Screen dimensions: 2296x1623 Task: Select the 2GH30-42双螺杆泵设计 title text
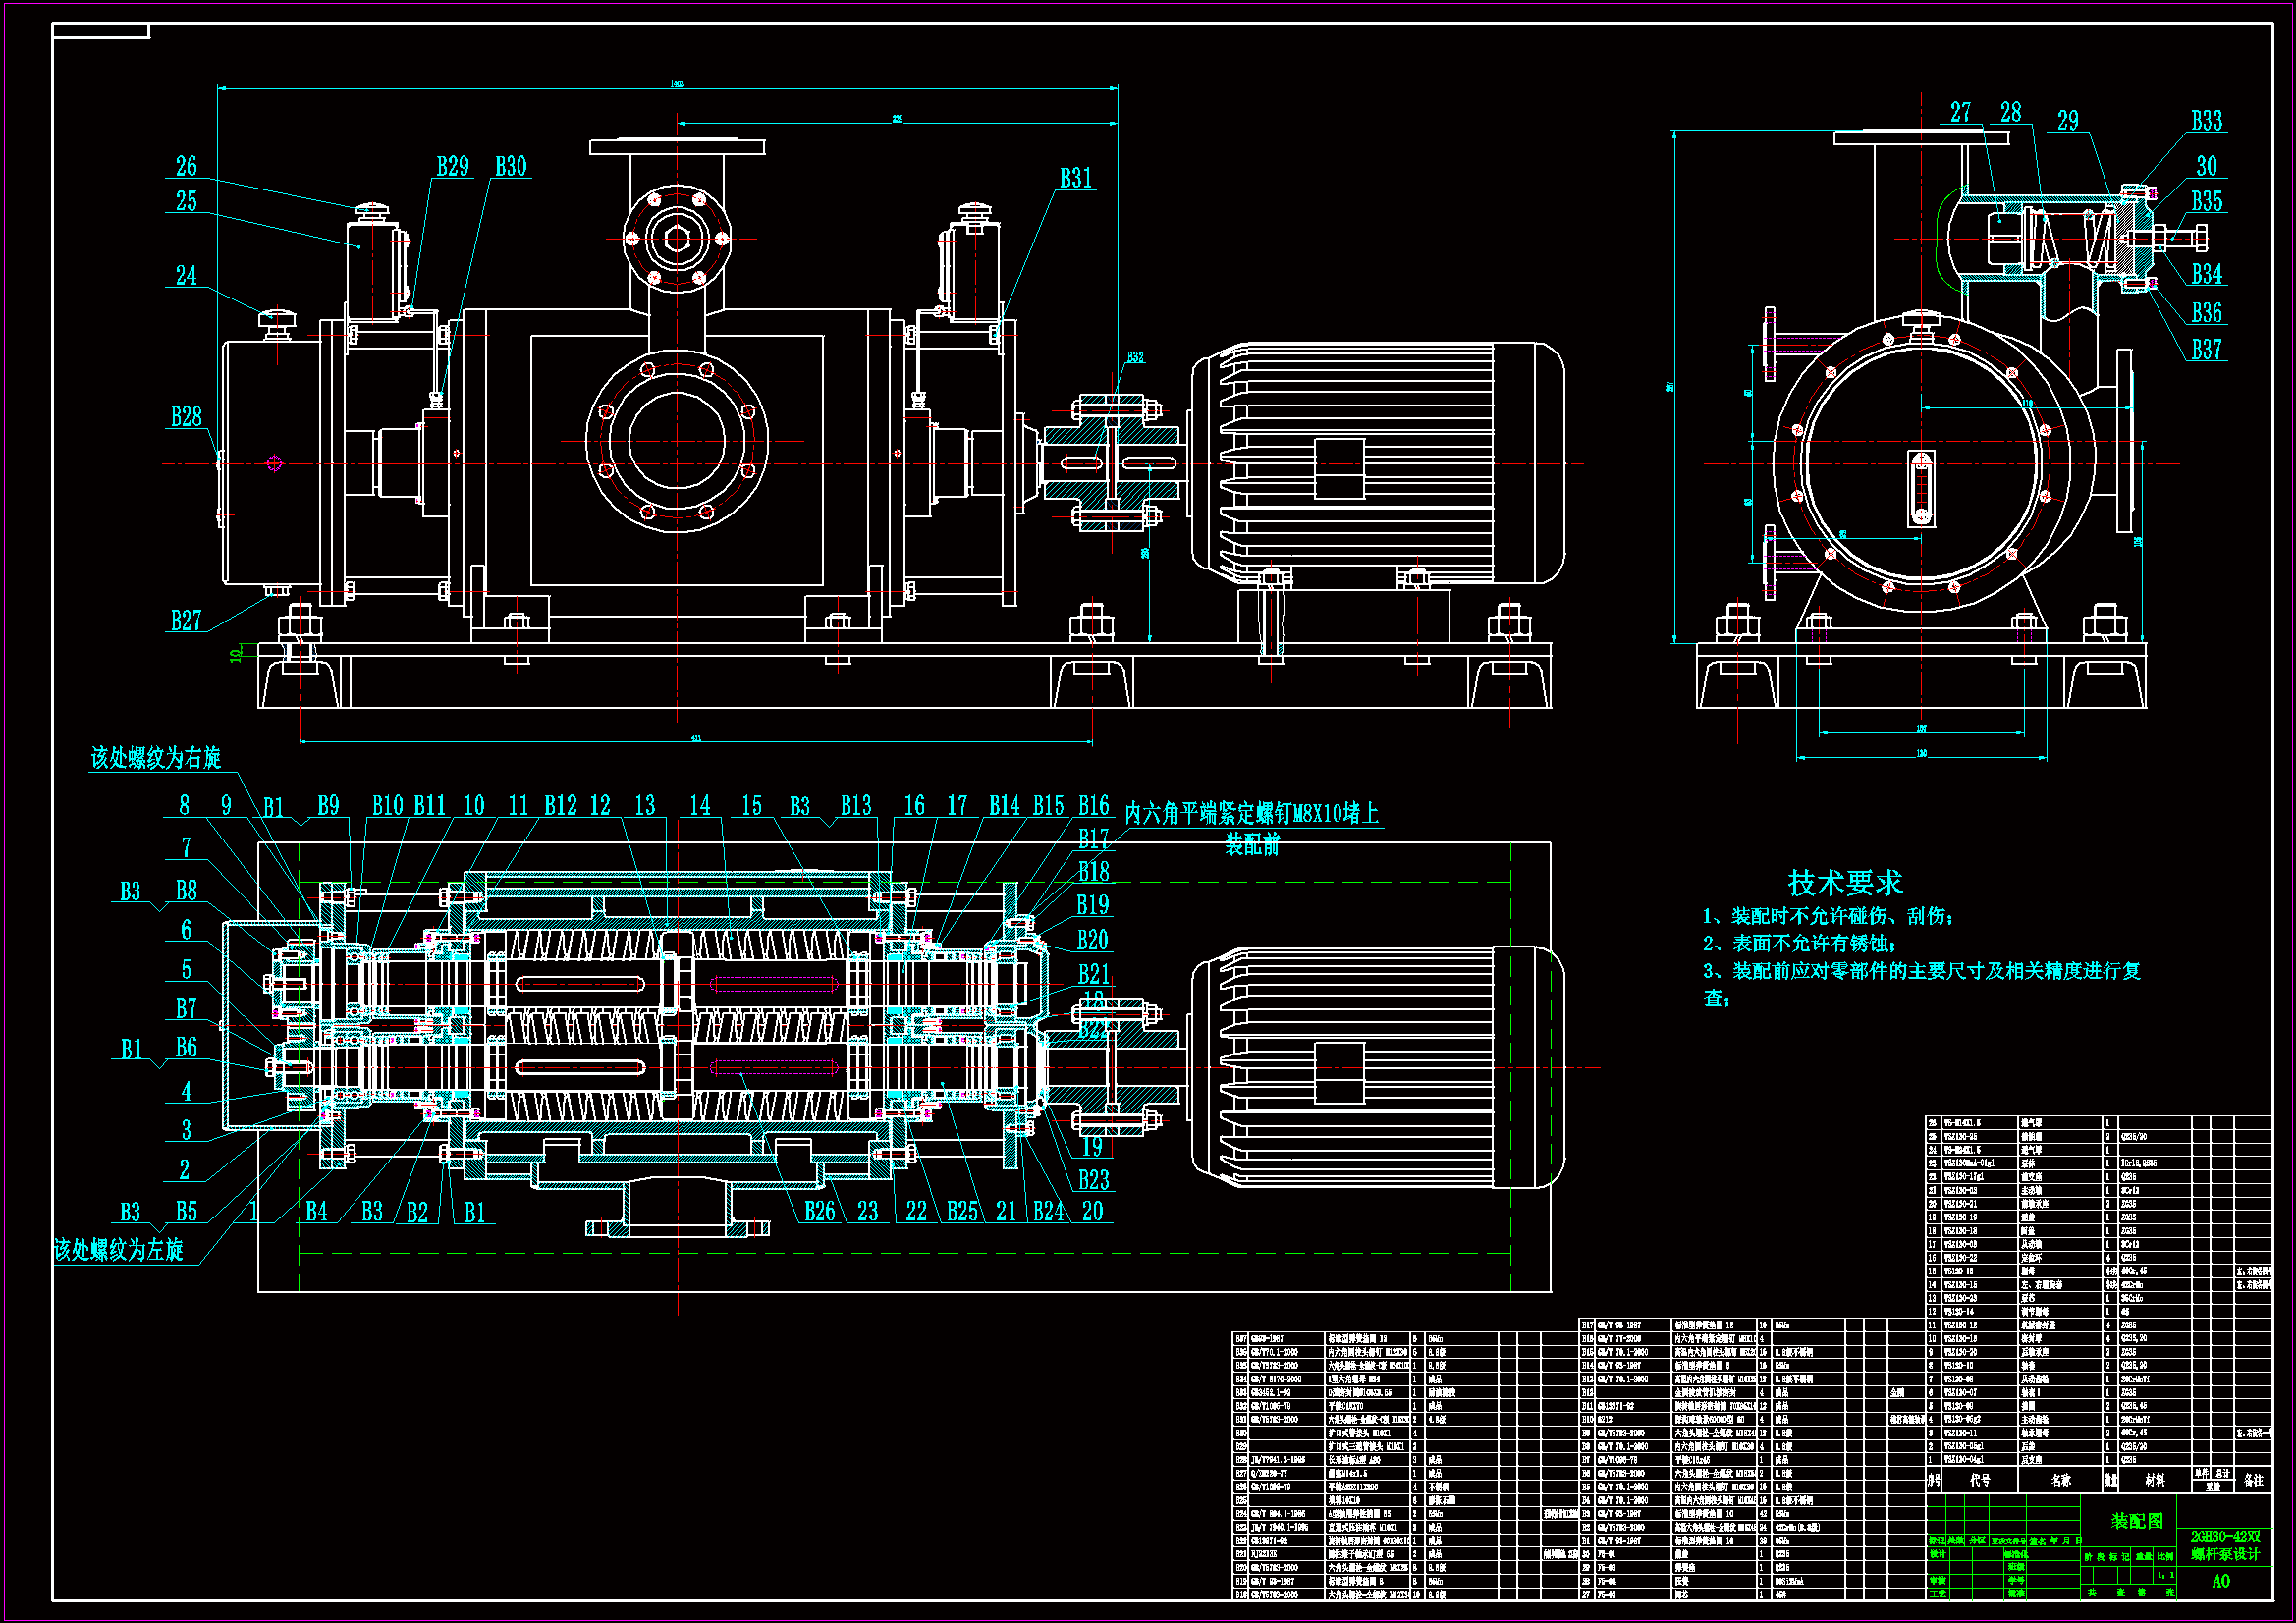pos(2225,1545)
